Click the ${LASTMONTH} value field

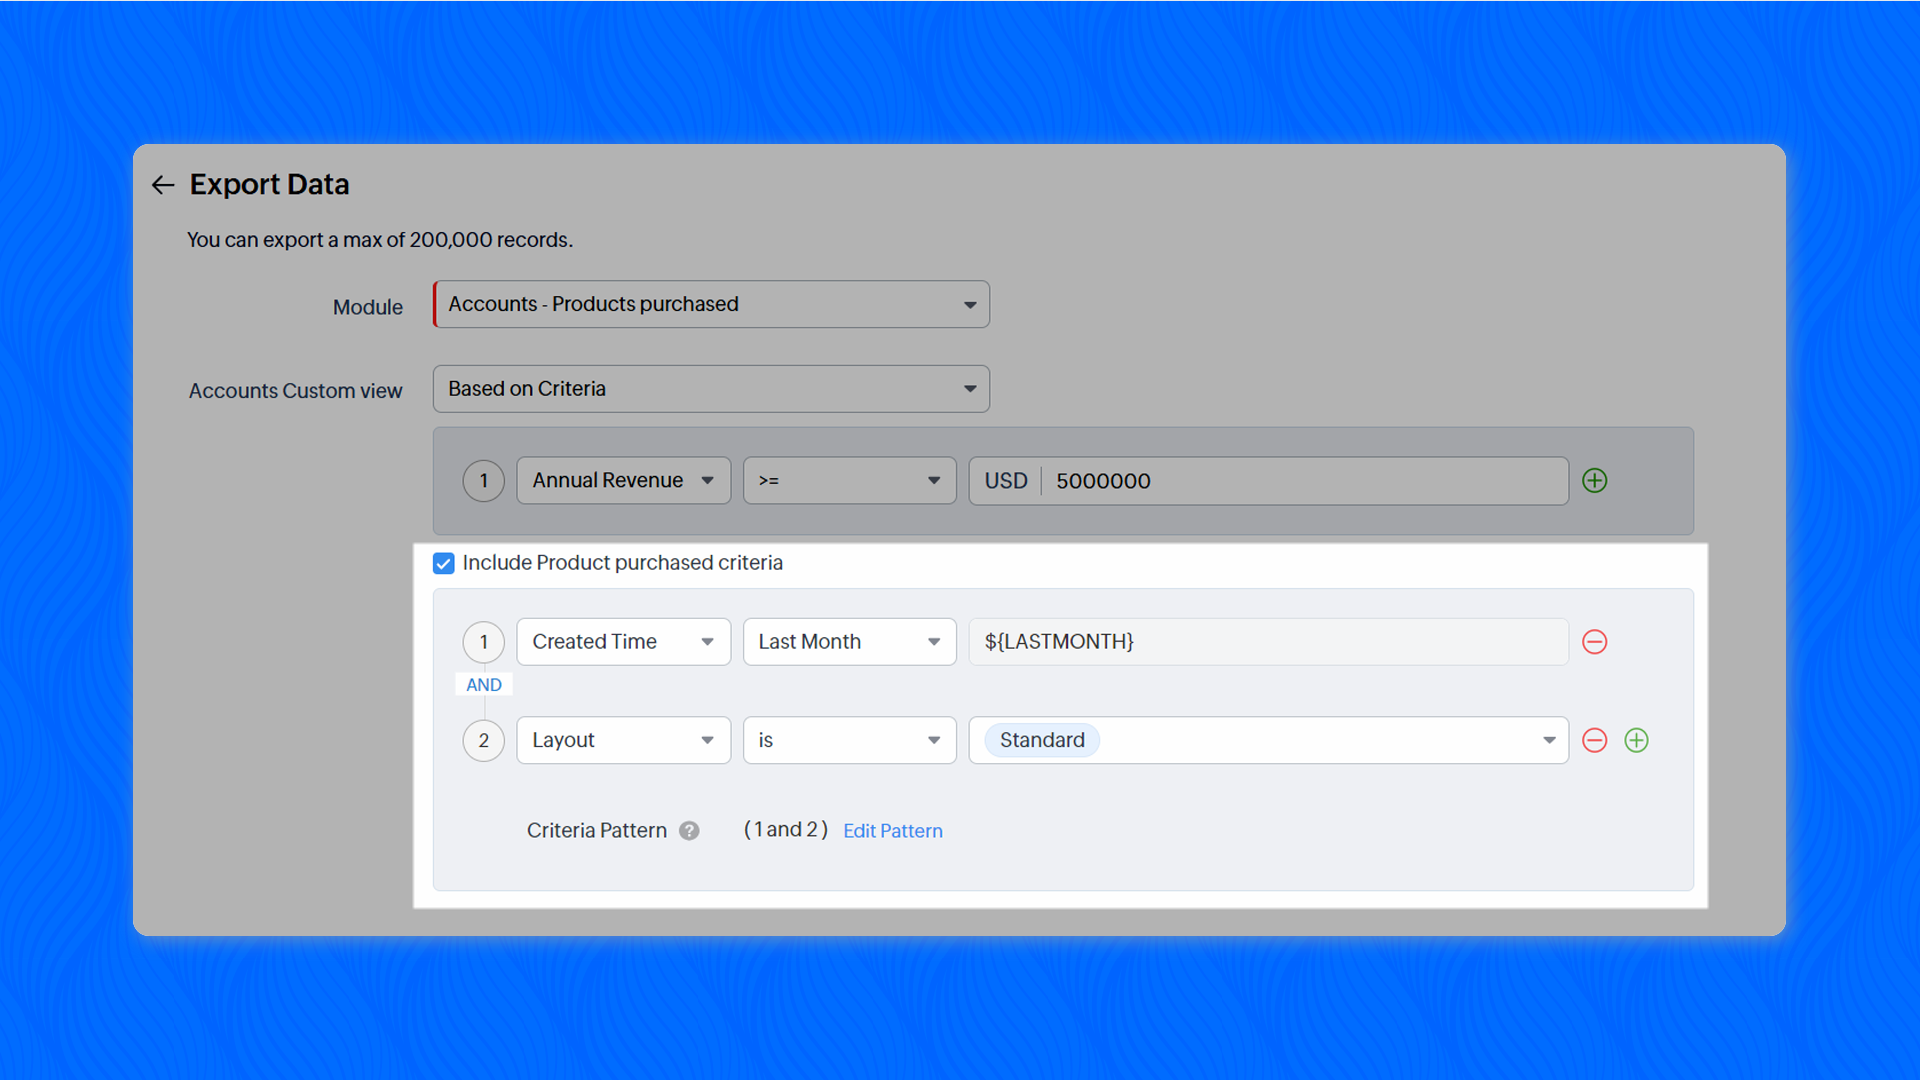(x=1267, y=642)
